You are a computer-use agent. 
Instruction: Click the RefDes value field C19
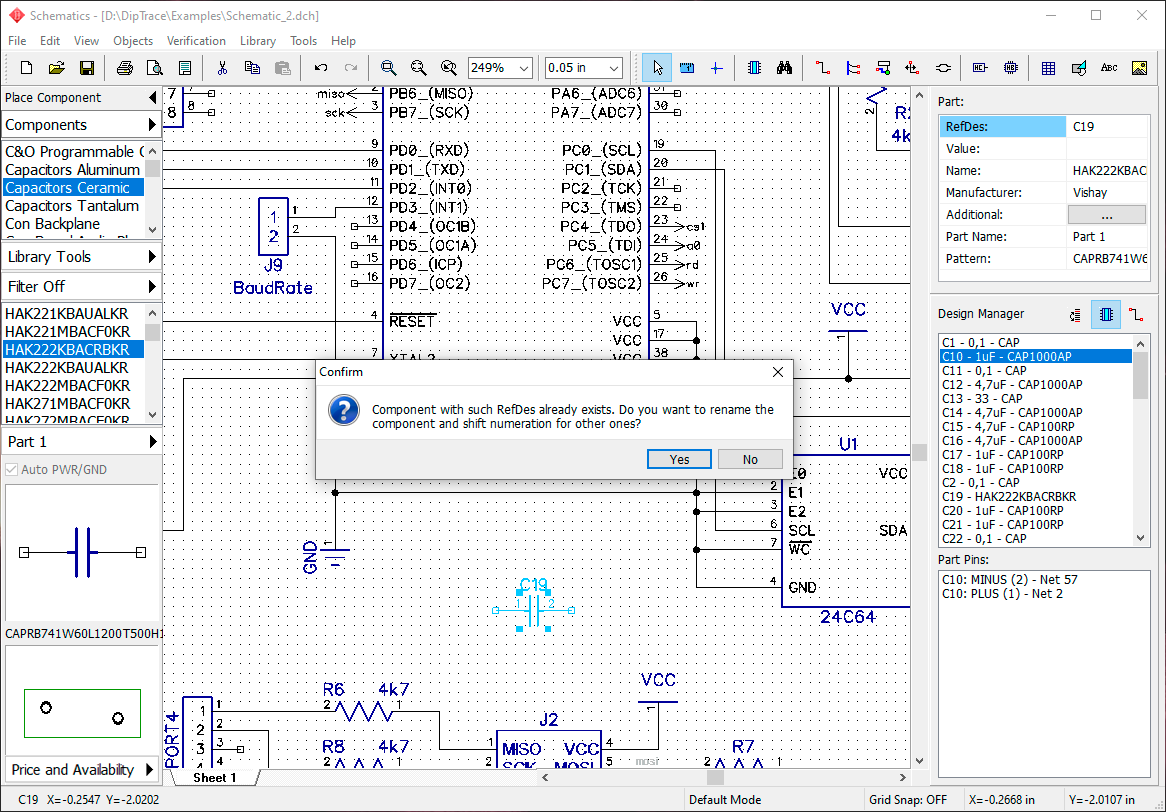pyautogui.click(x=1107, y=126)
